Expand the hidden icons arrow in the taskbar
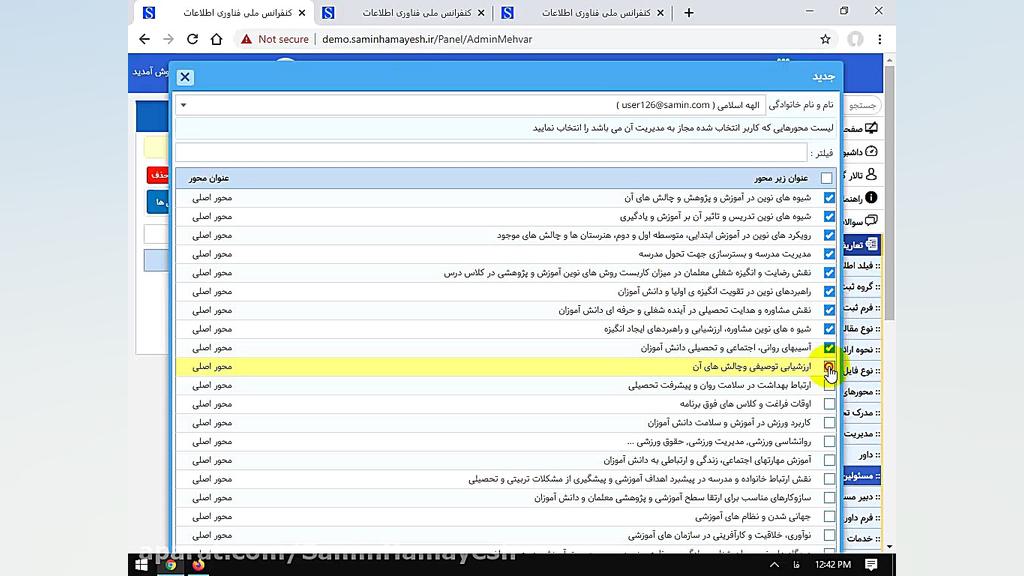 coord(774,564)
